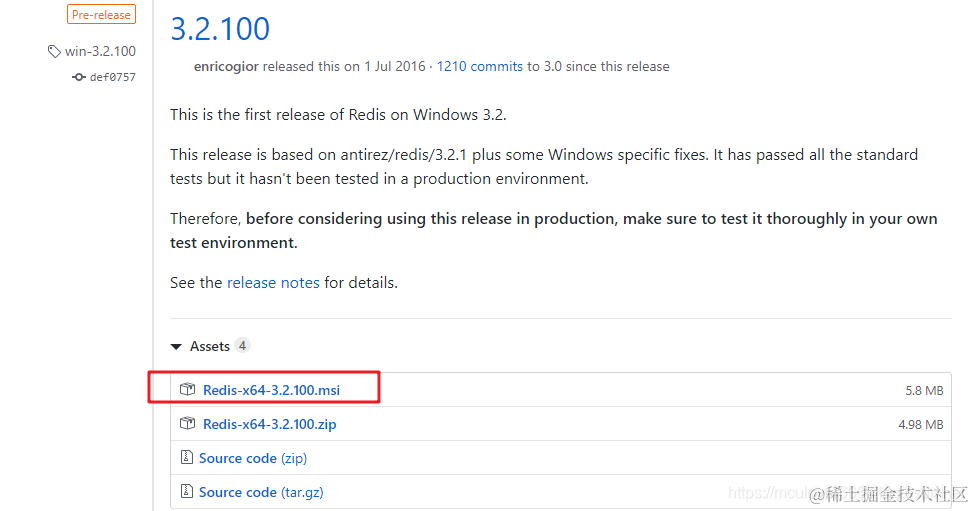Click the commit icon beside def0757

[79, 77]
